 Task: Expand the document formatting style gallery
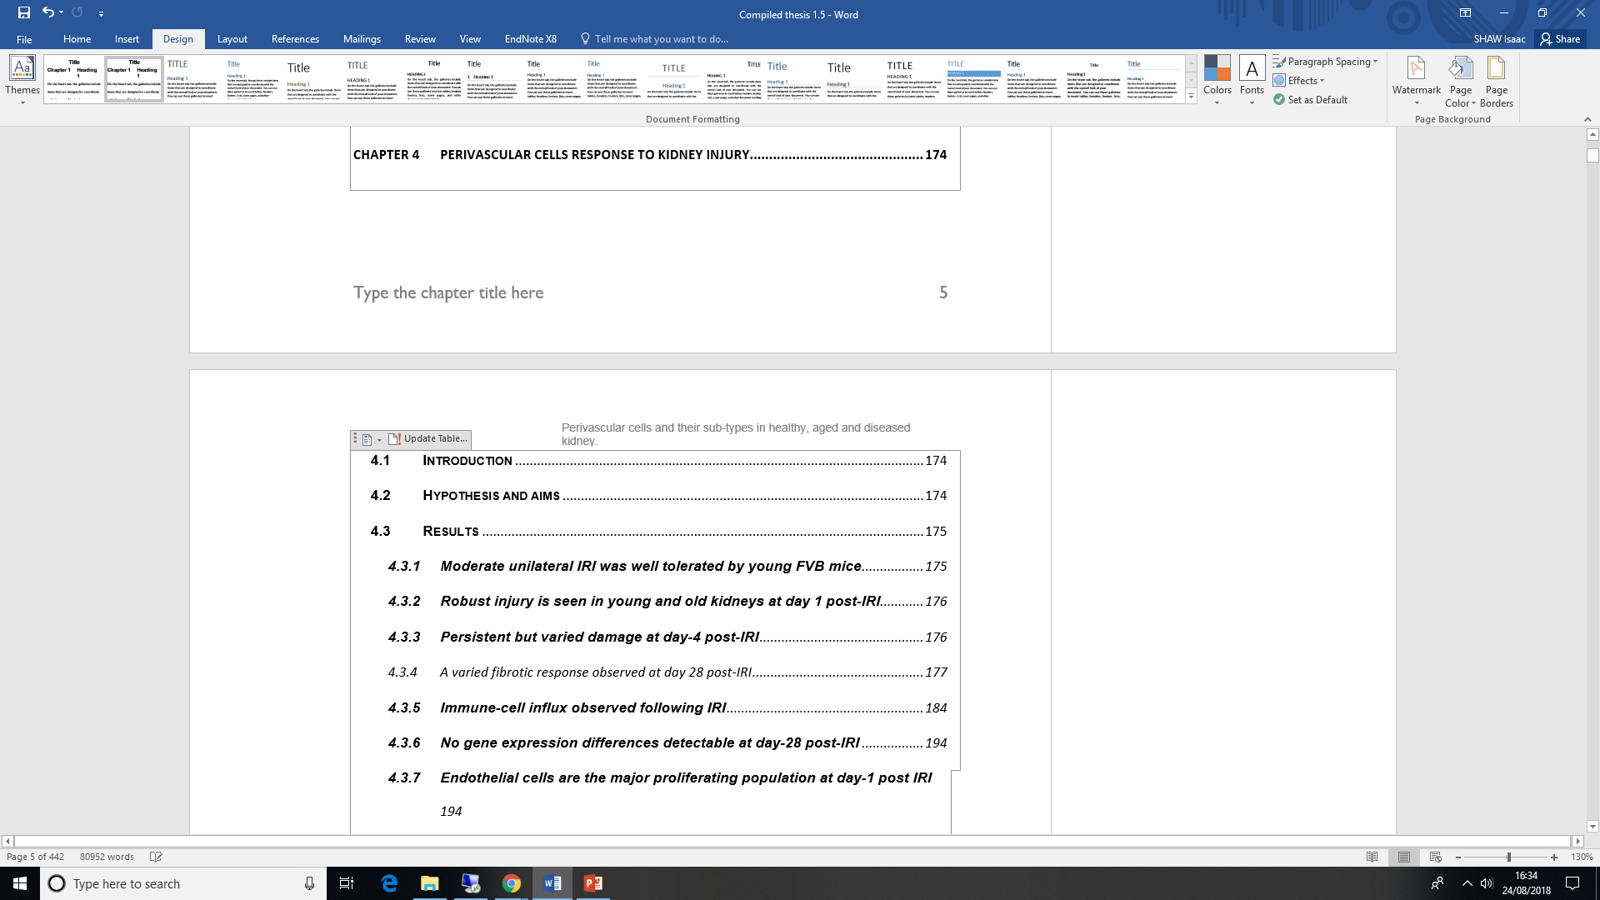coord(1191,97)
